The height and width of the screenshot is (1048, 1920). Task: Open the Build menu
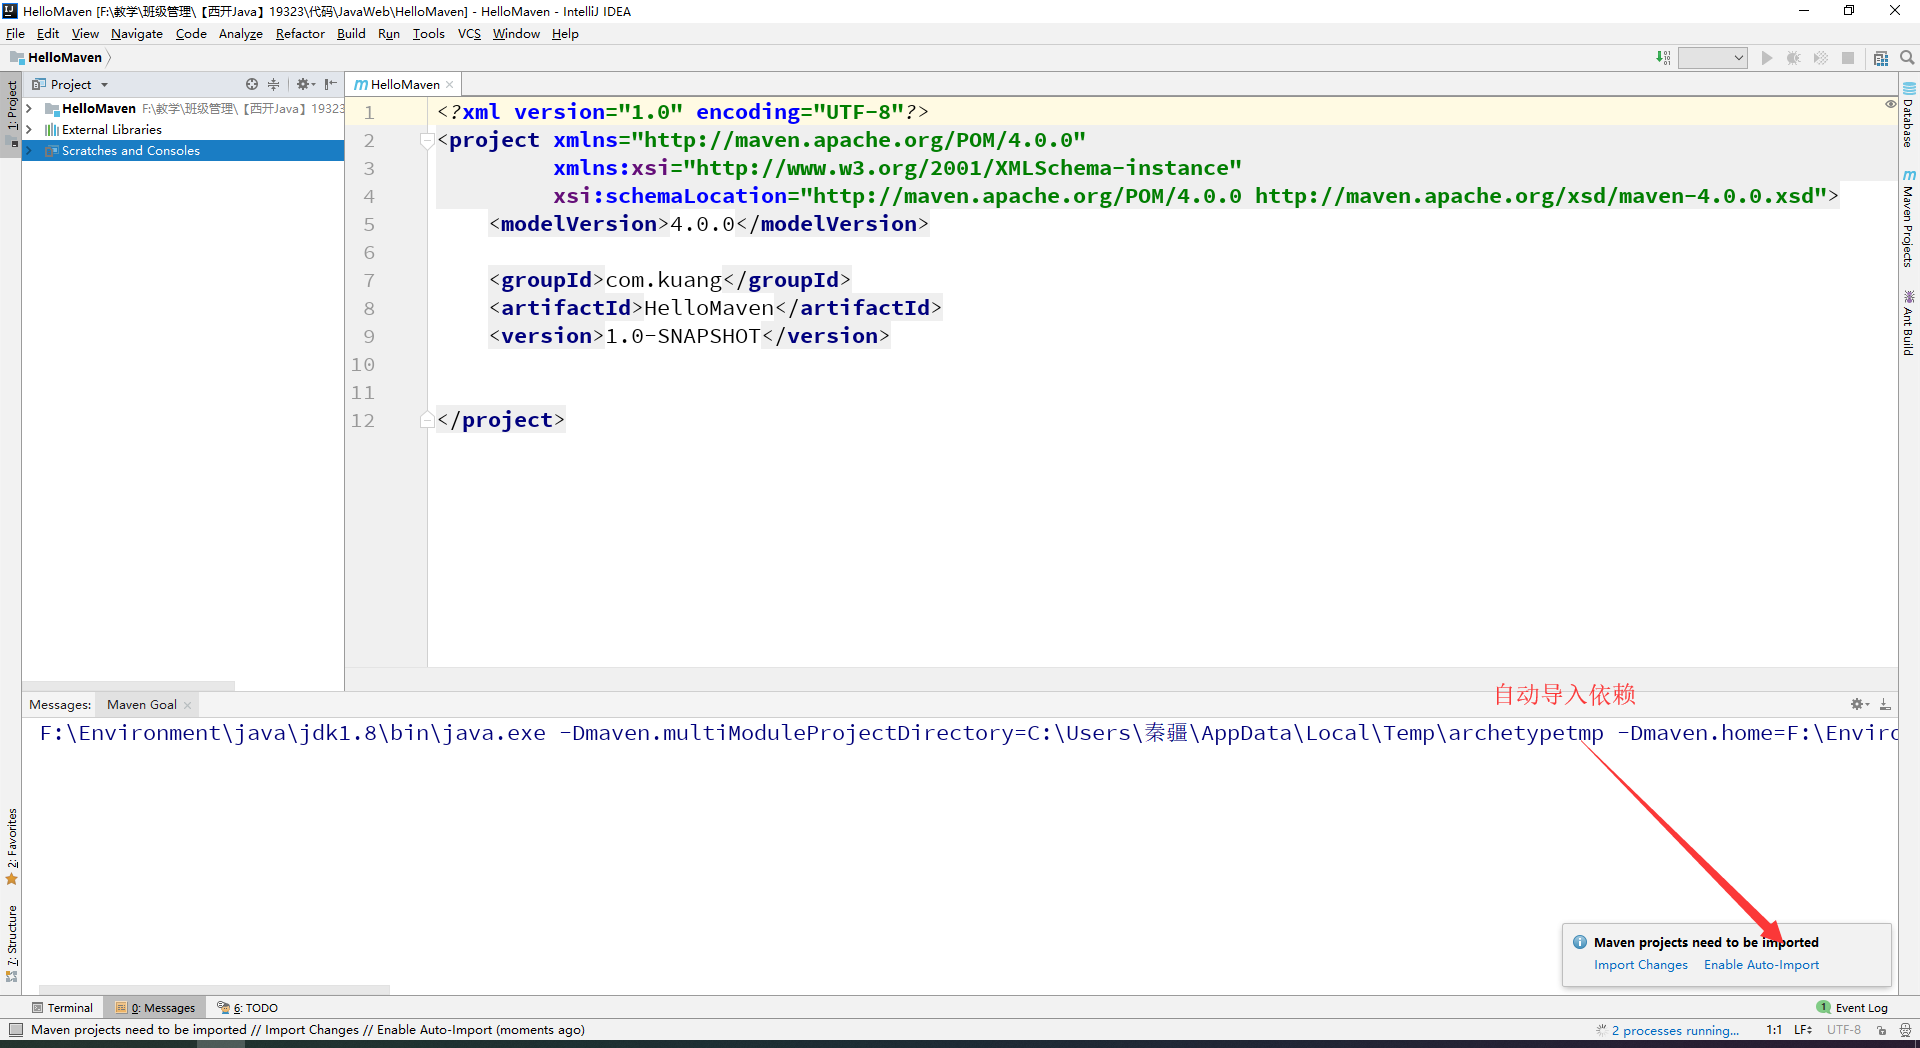pyautogui.click(x=351, y=33)
